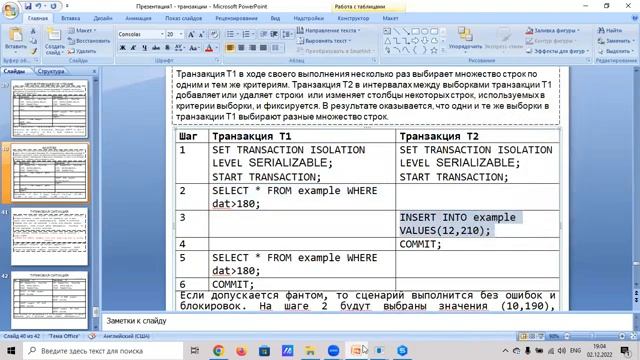The height and width of the screenshot is (360, 640).
Task: Open Skype from the taskbar
Action: [x=402, y=351]
